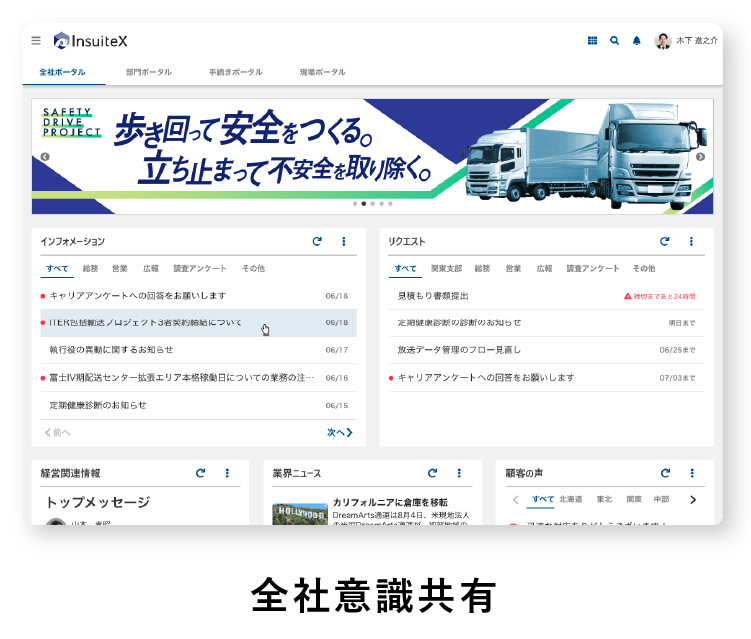
Task: Refresh the 業界ニュース panel
Action: [432, 473]
